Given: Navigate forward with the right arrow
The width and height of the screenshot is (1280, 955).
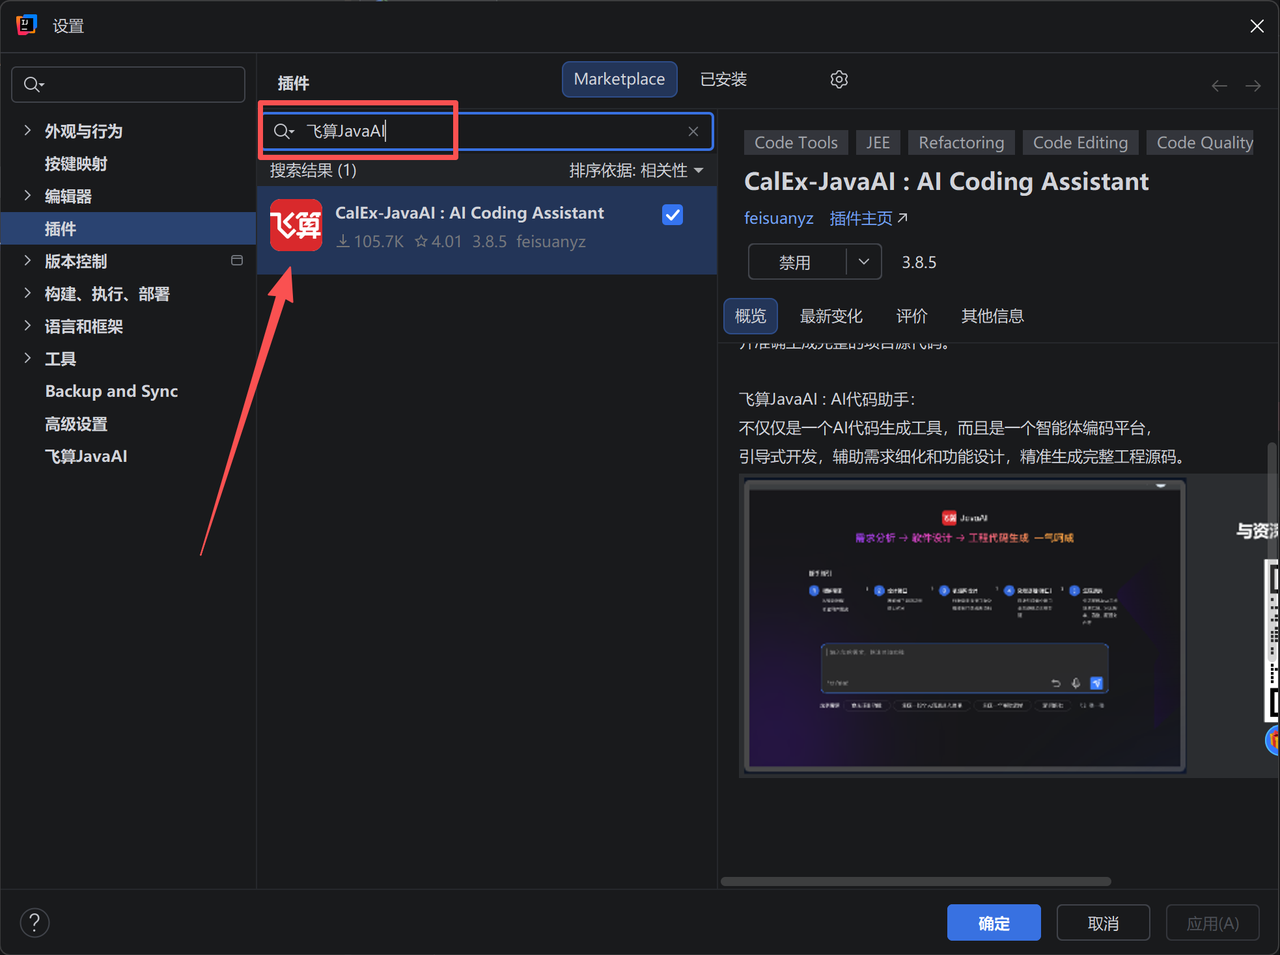Looking at the screenshot, I should [1253, 86].
